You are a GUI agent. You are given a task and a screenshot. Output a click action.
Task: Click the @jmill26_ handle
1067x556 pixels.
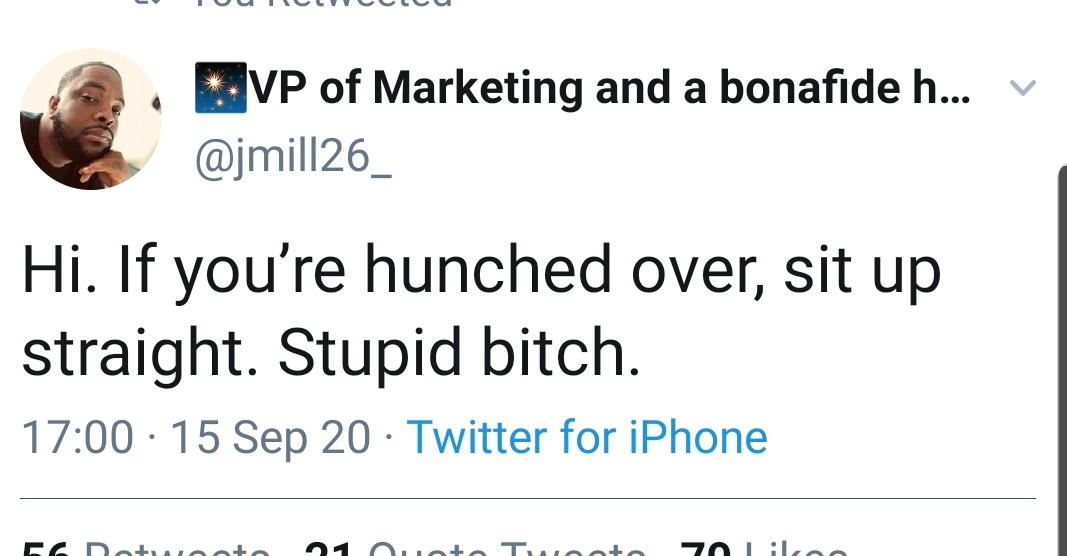coord(292,157)
